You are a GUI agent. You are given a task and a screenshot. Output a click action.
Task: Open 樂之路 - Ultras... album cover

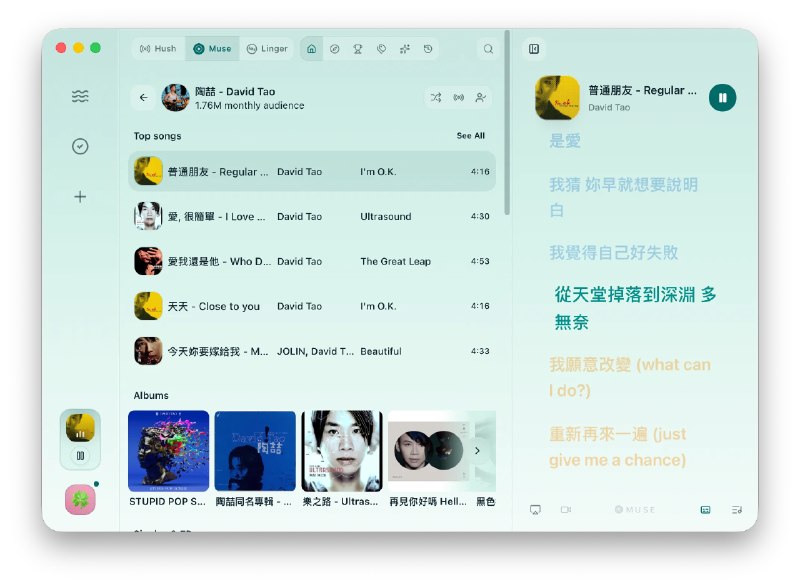[342, 451]
